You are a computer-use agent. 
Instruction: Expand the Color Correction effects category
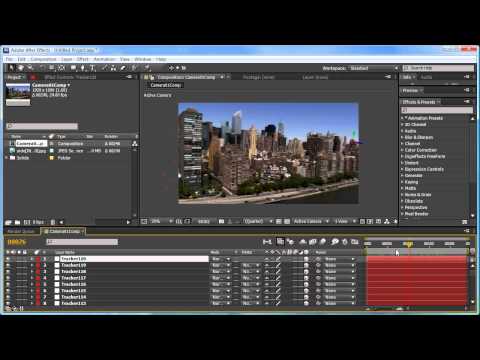402,150
